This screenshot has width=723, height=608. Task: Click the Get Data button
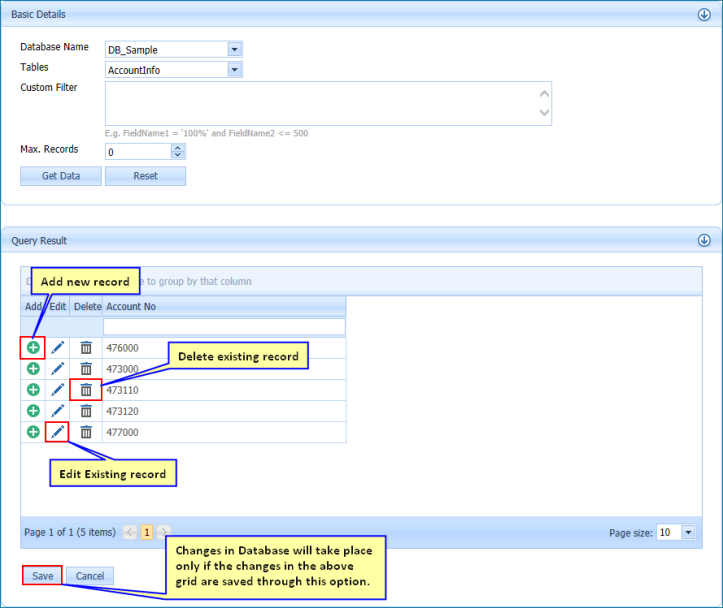coord(61,176)
